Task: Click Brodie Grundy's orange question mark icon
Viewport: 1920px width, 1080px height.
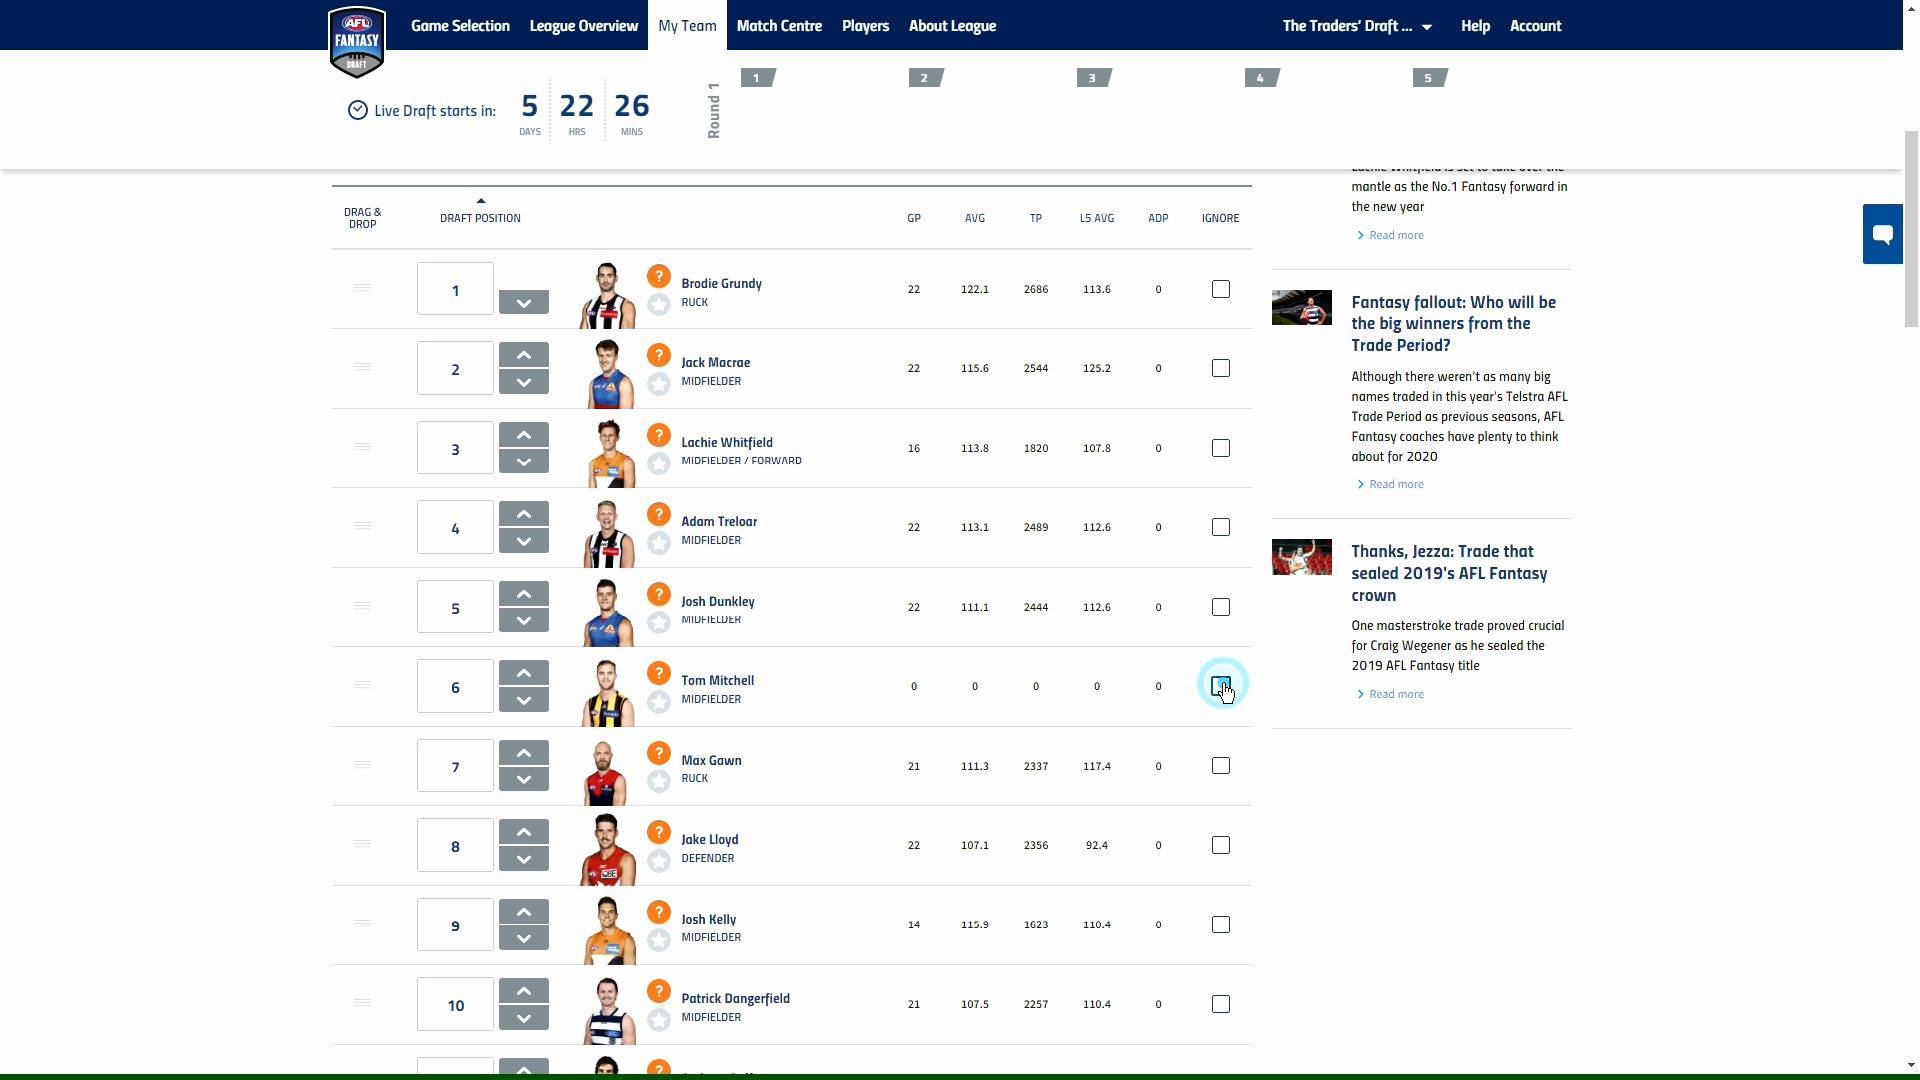Action: pyautogui.click(x=658, y=276)
